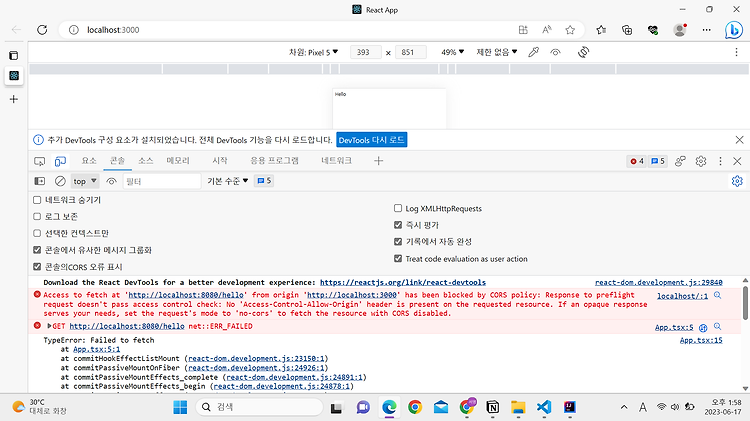Screen dimensions: 750x421
Task: Click the 5 issues badge in the DevTools toolbar
Action: [658, 161]
